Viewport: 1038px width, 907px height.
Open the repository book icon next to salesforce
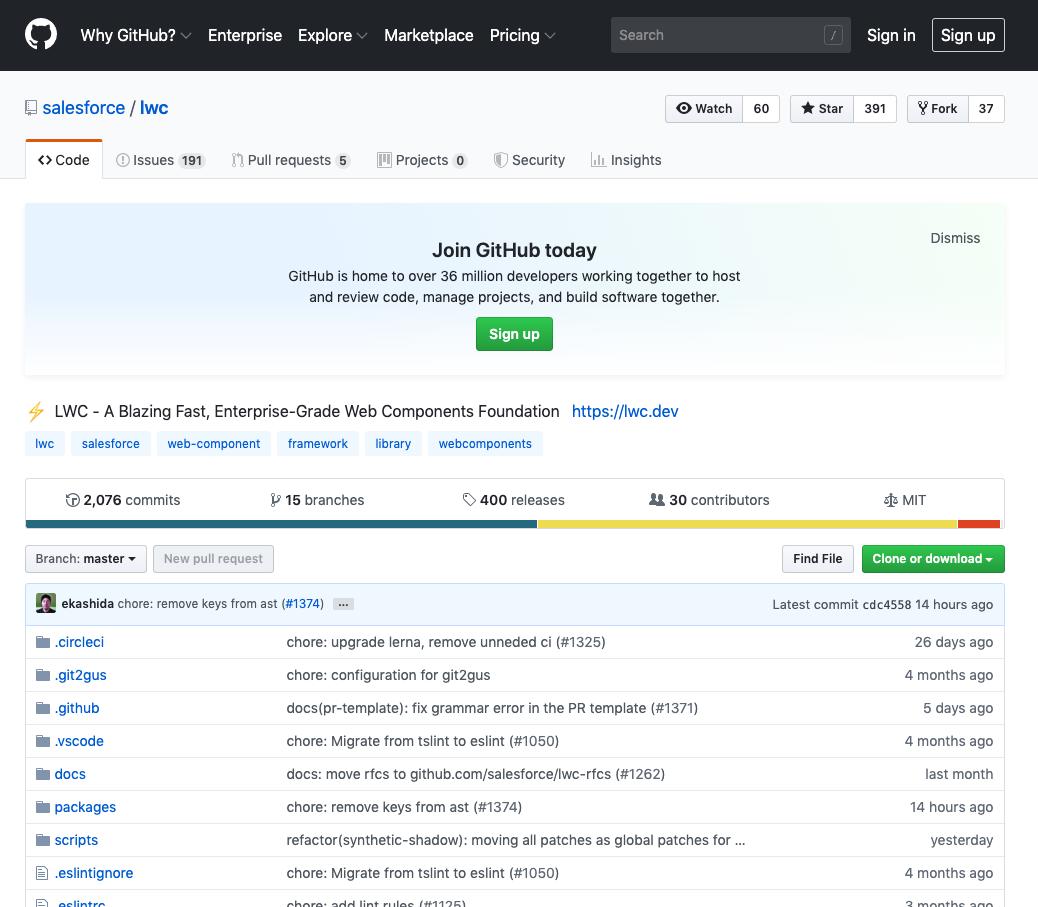click(31, 107)
